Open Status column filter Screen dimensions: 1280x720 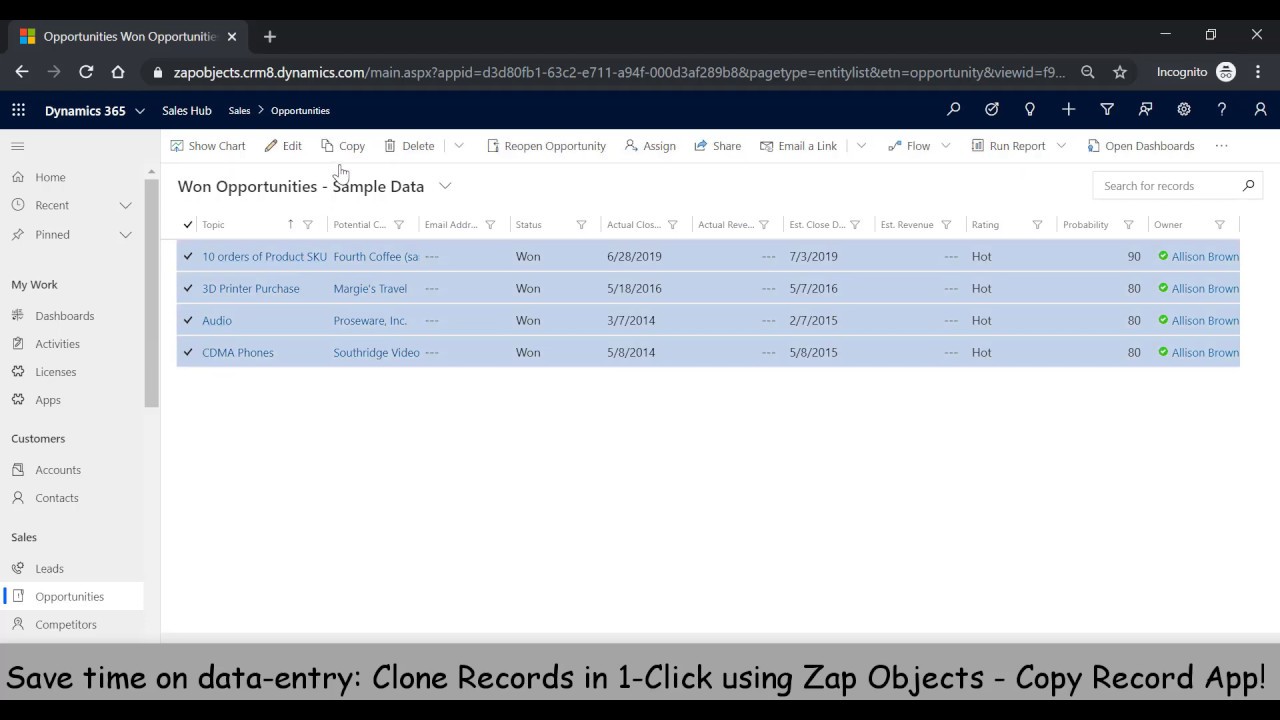pyautogui.click(x=581, y=225)
